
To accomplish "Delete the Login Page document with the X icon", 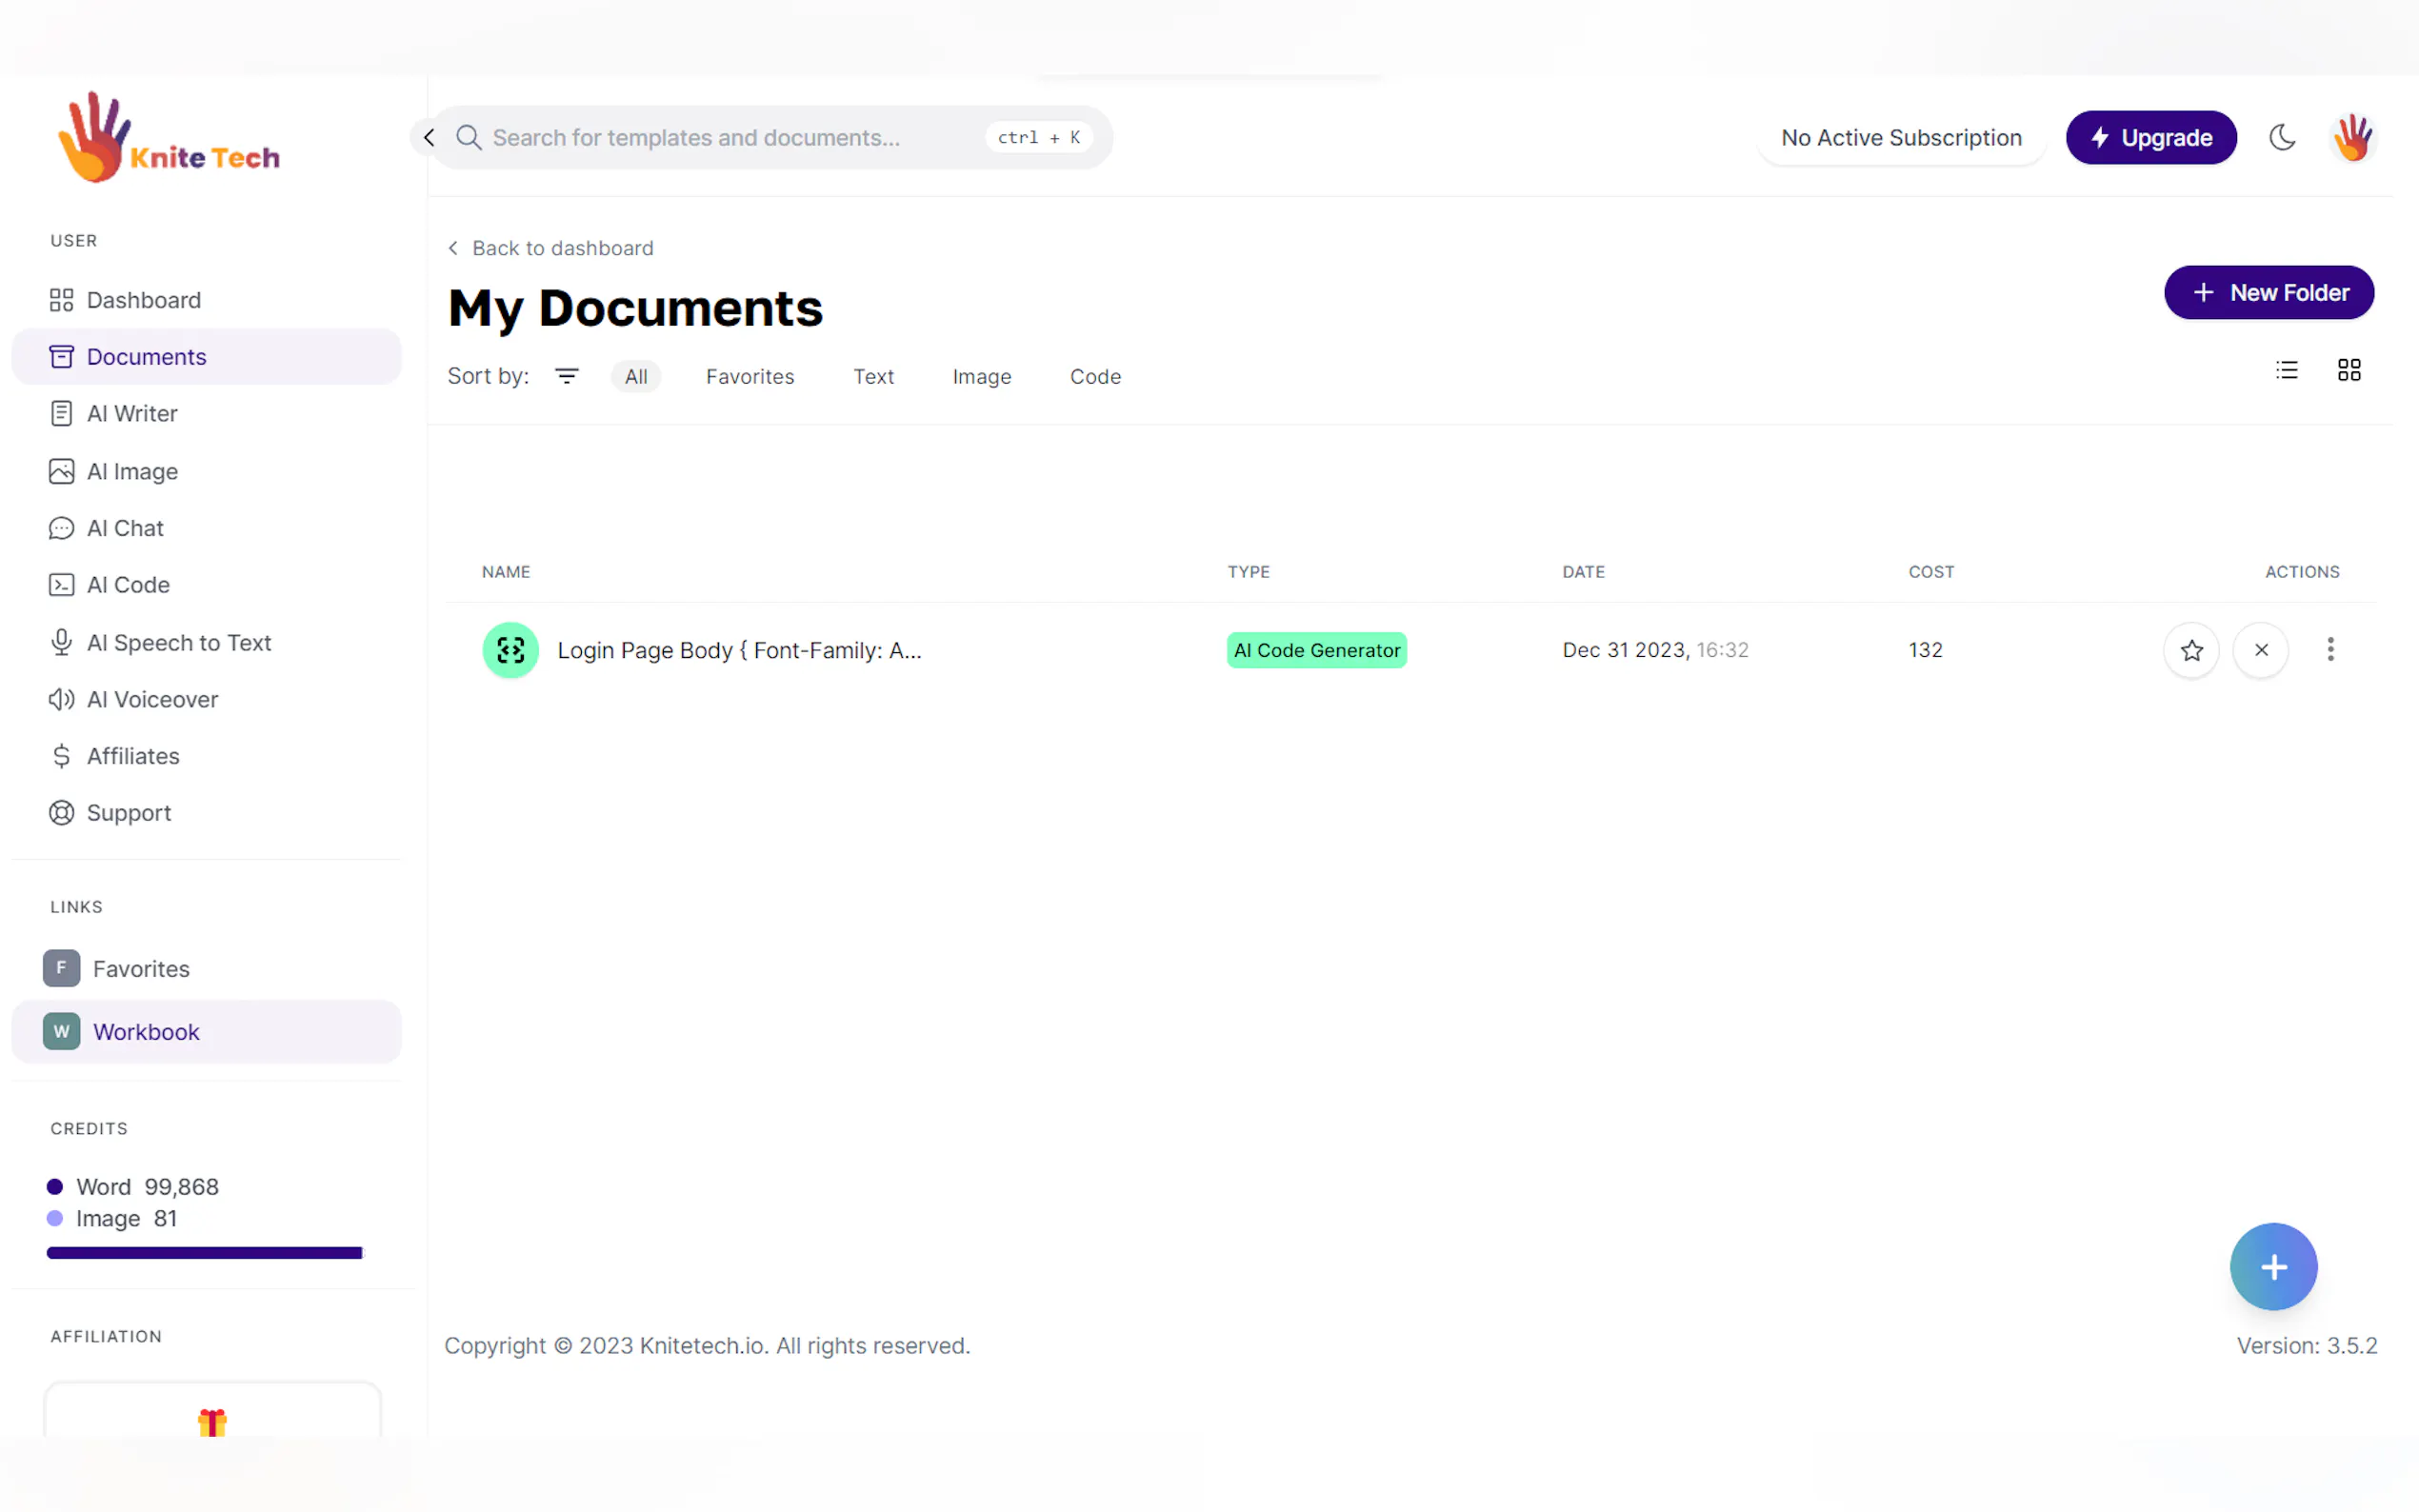I will 2260,650.
